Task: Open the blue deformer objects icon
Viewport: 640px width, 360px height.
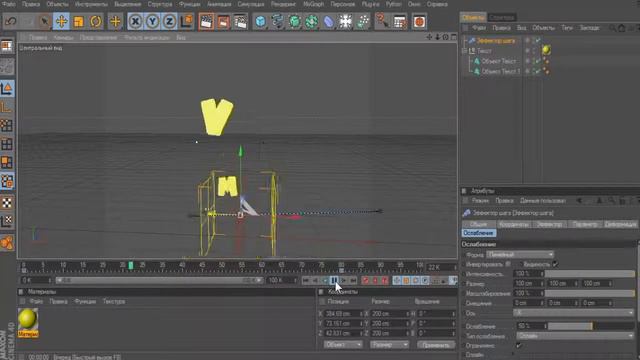Action: (329, 21)
